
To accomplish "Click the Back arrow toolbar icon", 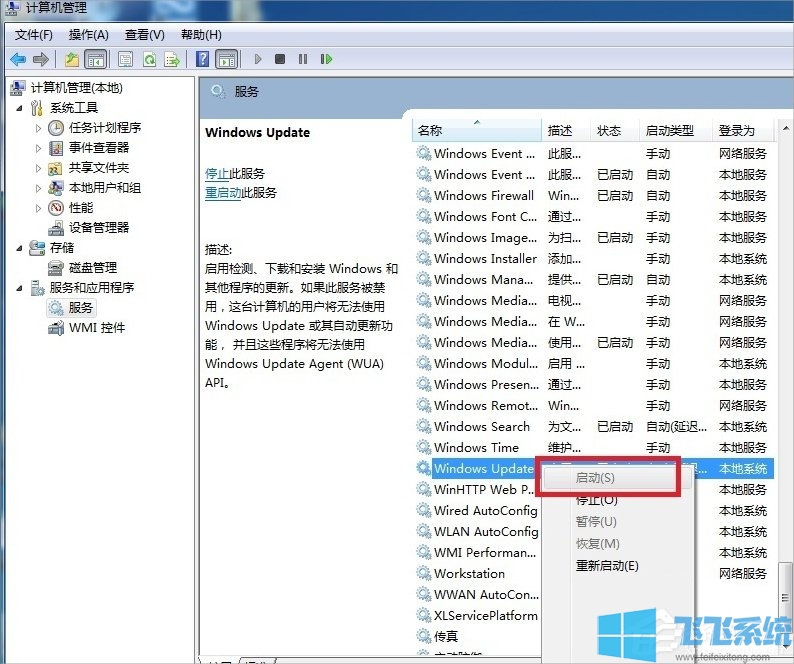I will (x=18, y=59).
